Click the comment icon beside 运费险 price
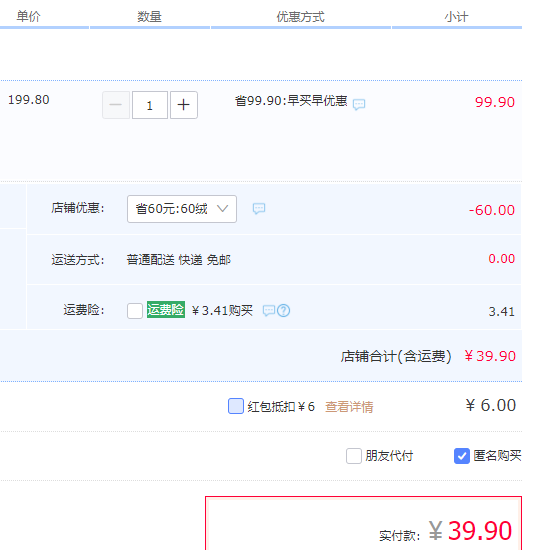The height and width of the screenshot is (550, 556). [269, 311]
